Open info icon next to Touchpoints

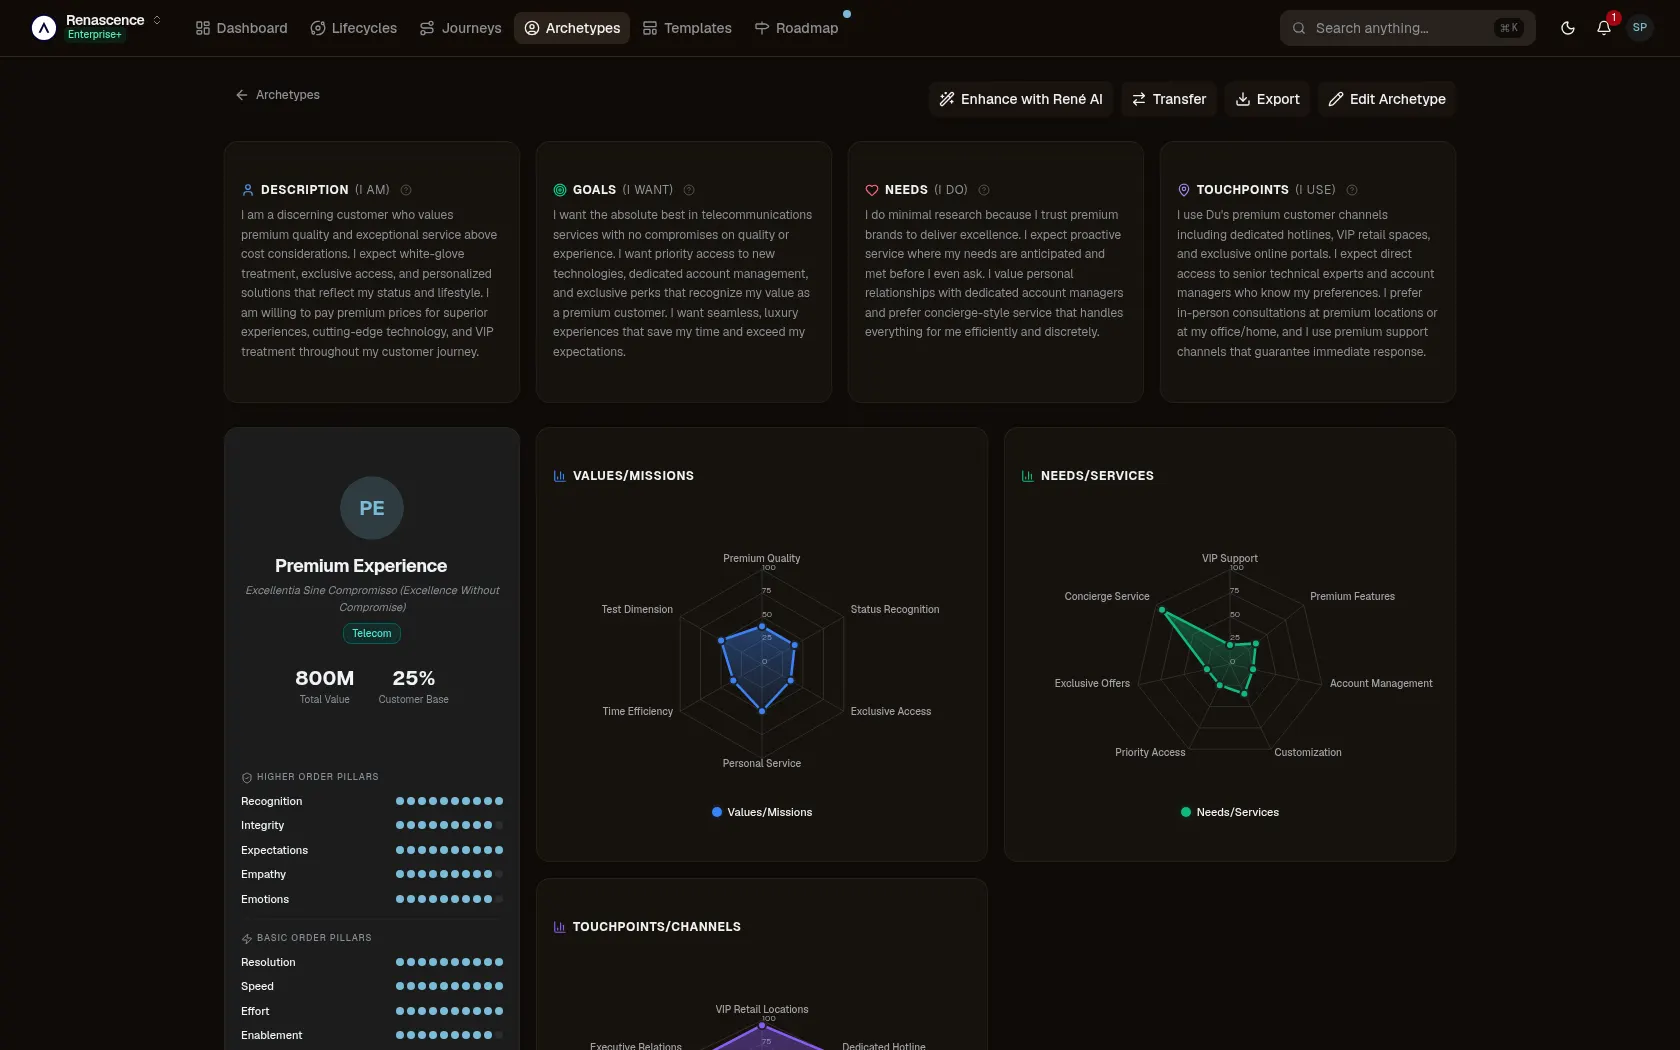[x=1352, y=190]
